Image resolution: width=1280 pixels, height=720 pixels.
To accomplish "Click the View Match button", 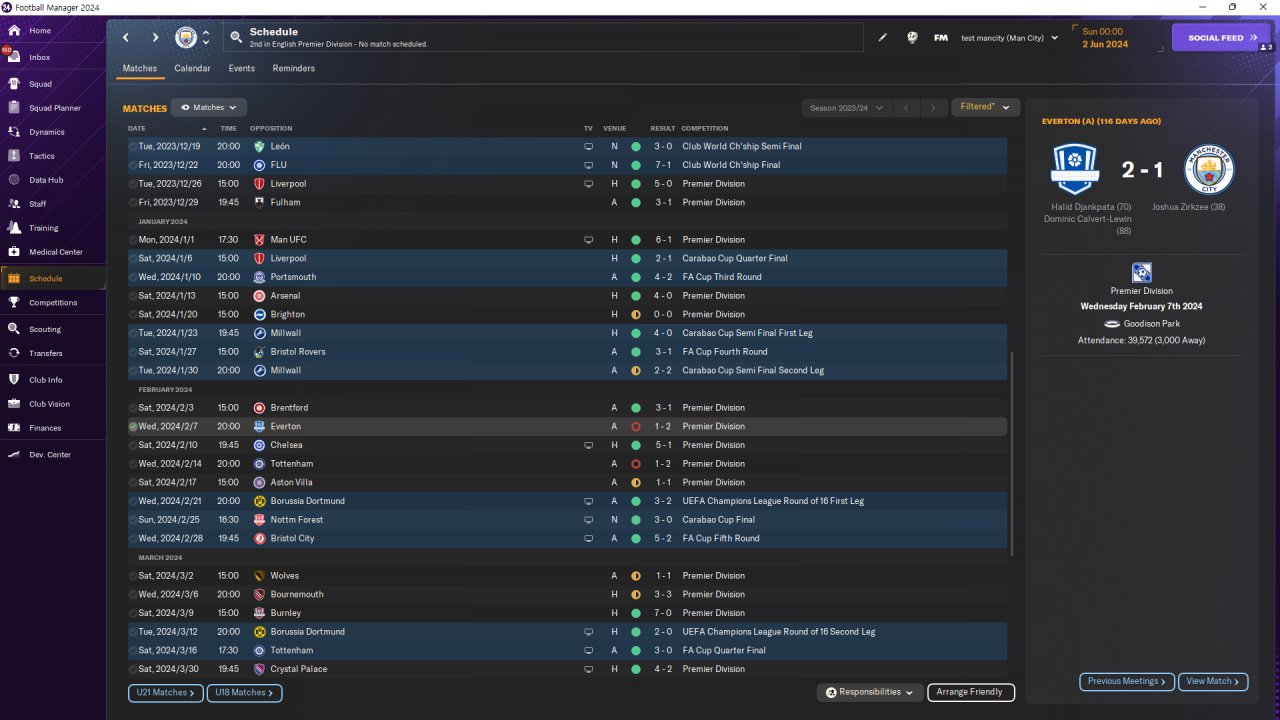I will (1213, 681).
